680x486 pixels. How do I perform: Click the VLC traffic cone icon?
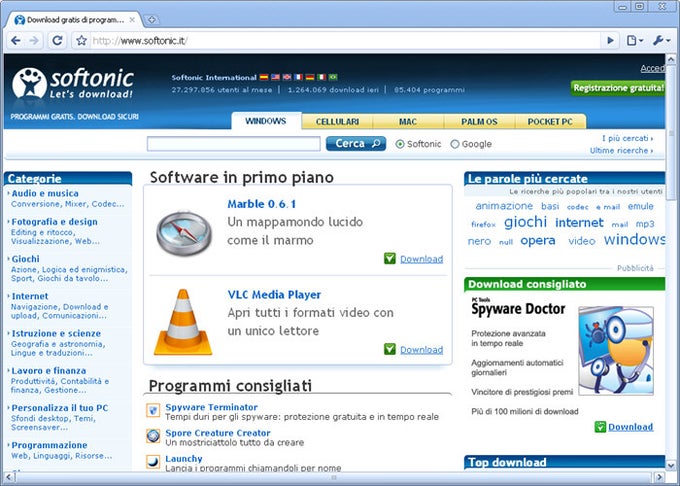(183, 322)
